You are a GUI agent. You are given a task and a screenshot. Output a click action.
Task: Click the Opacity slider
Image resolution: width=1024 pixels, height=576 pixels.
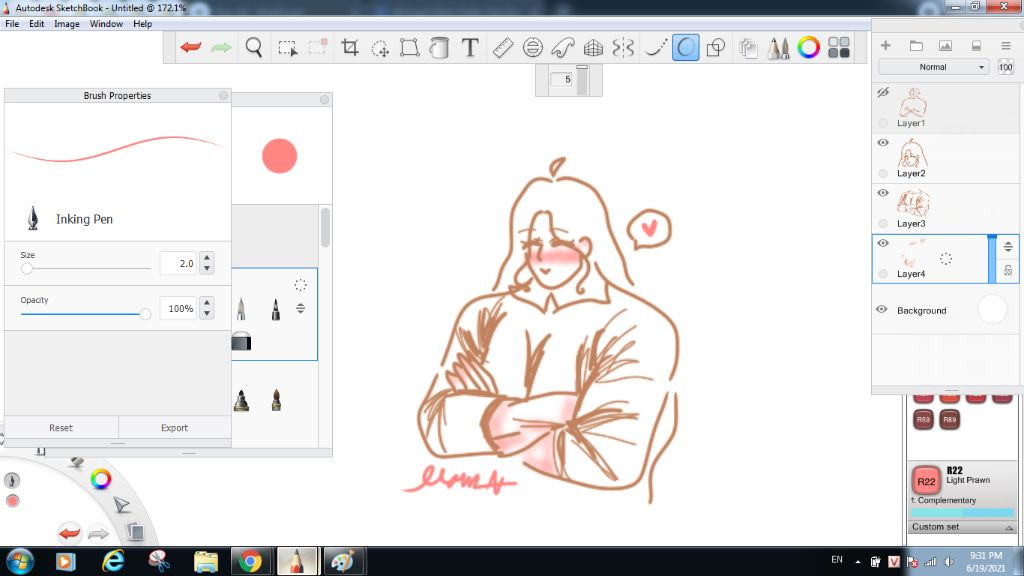86,314
